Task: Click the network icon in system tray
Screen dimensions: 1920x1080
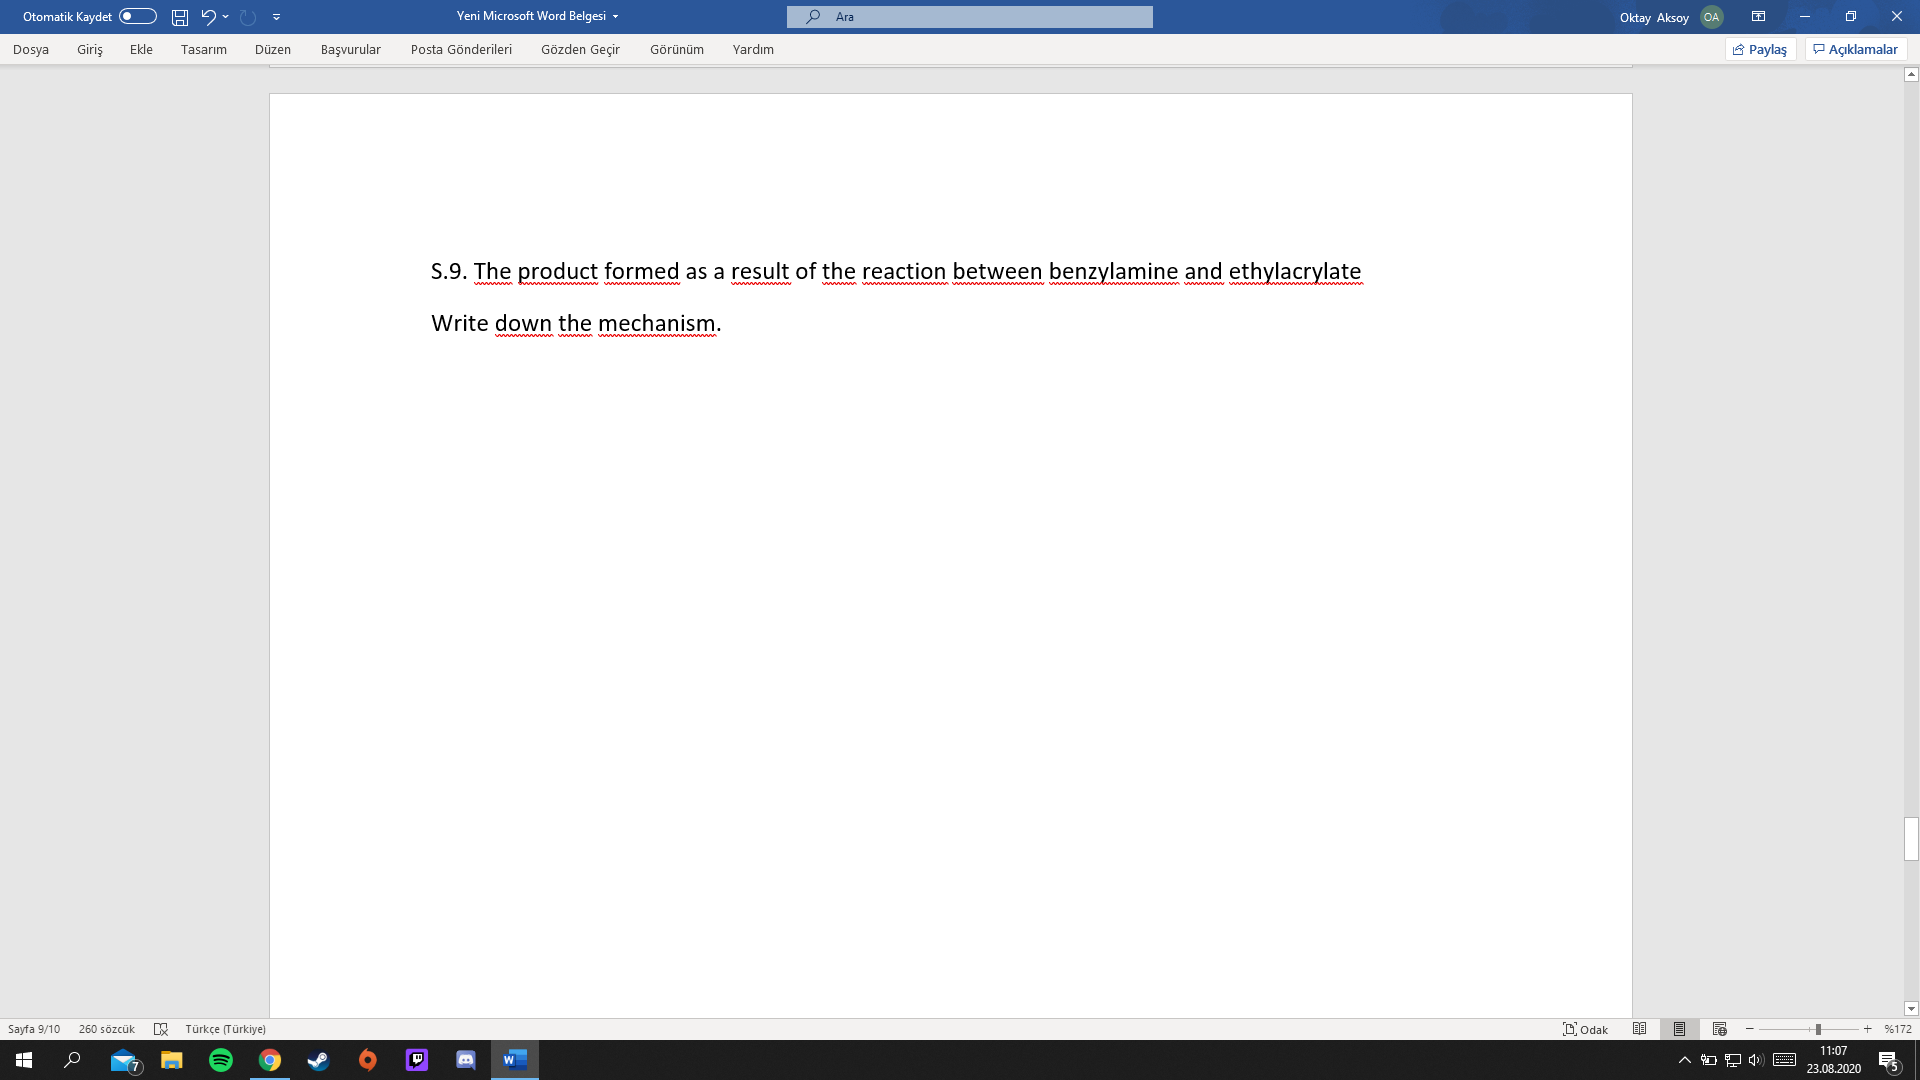Action: (x=1733, y=1060)
